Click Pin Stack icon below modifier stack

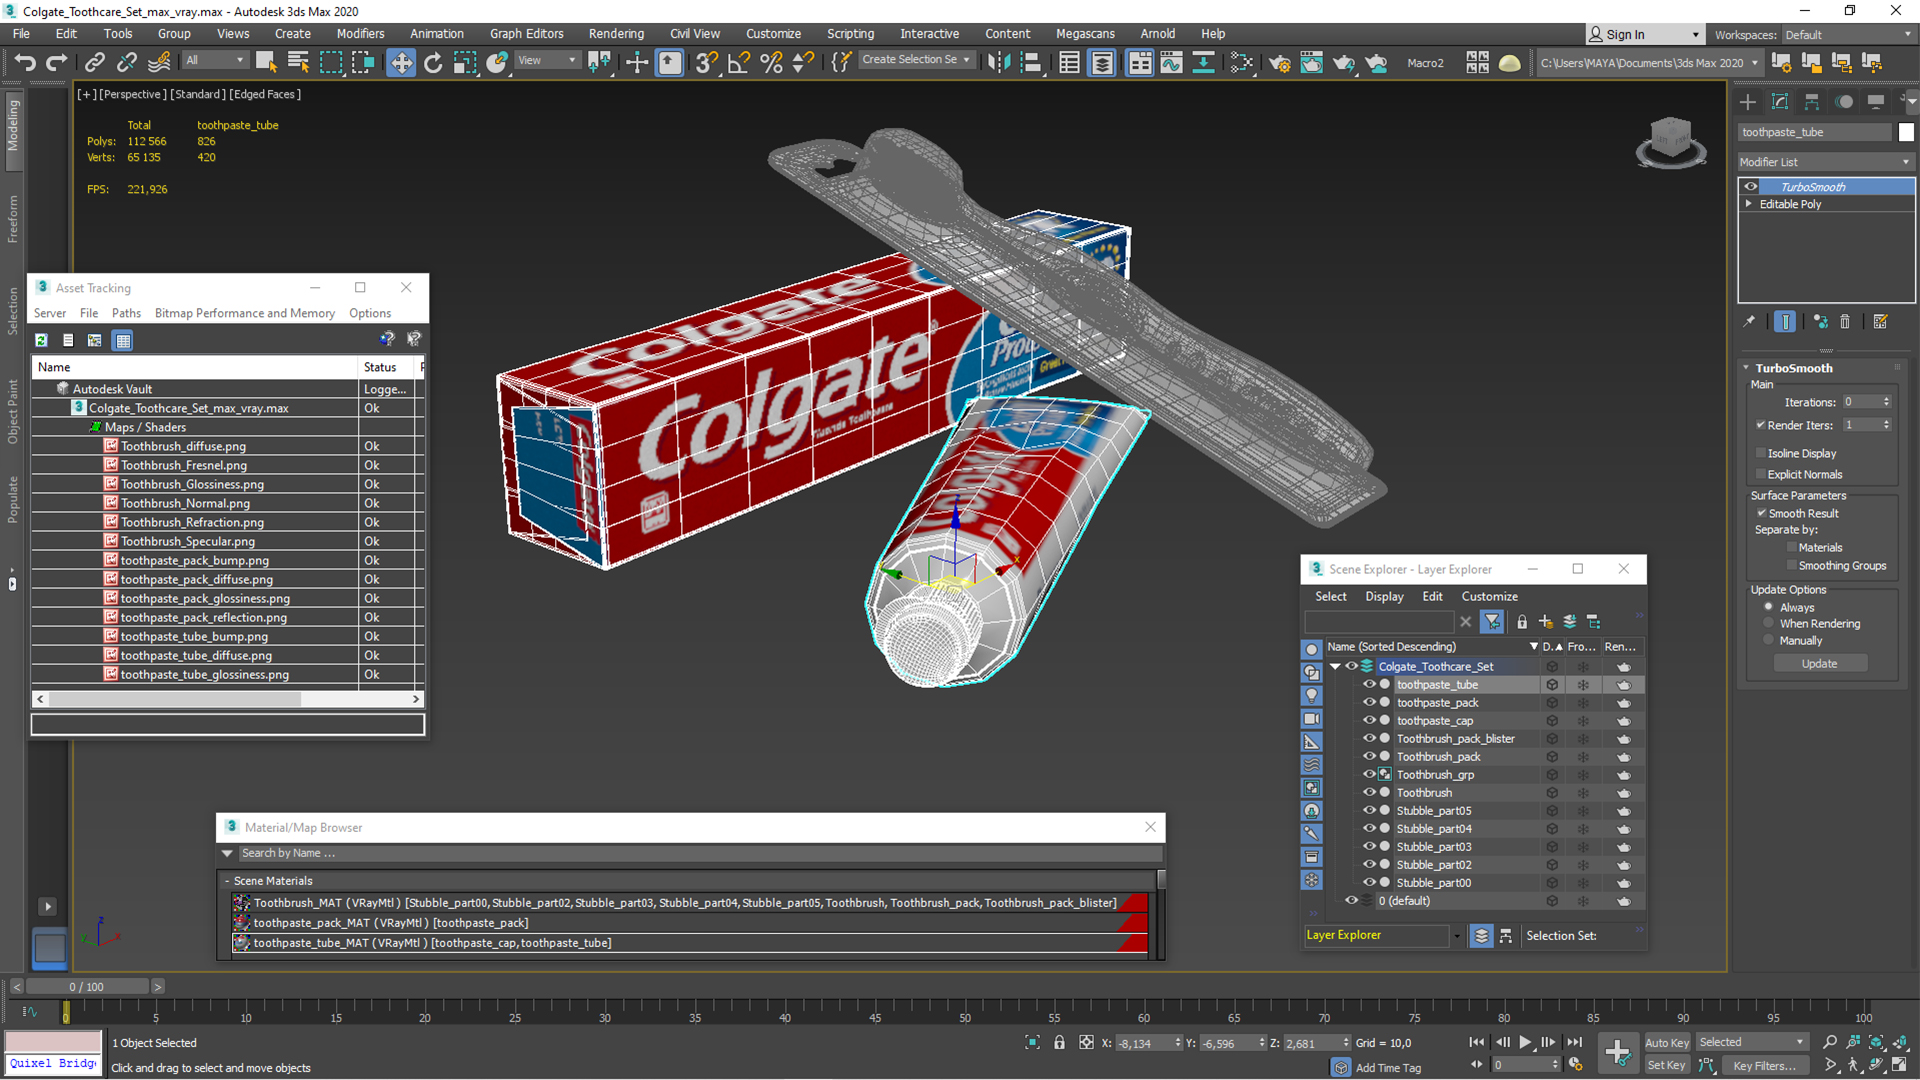pyautogui.click(x=1749, y=322)
